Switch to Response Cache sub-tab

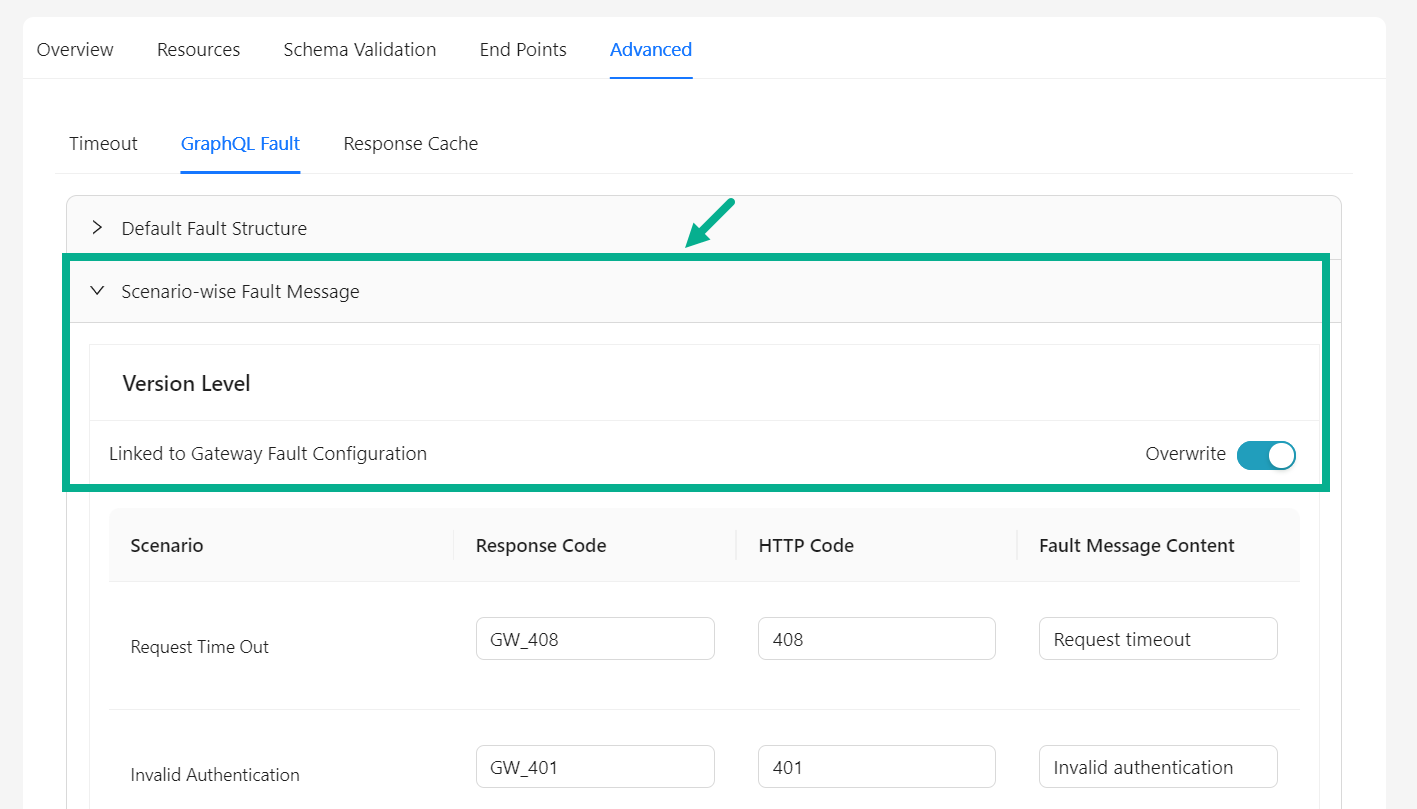click(410, 144)
